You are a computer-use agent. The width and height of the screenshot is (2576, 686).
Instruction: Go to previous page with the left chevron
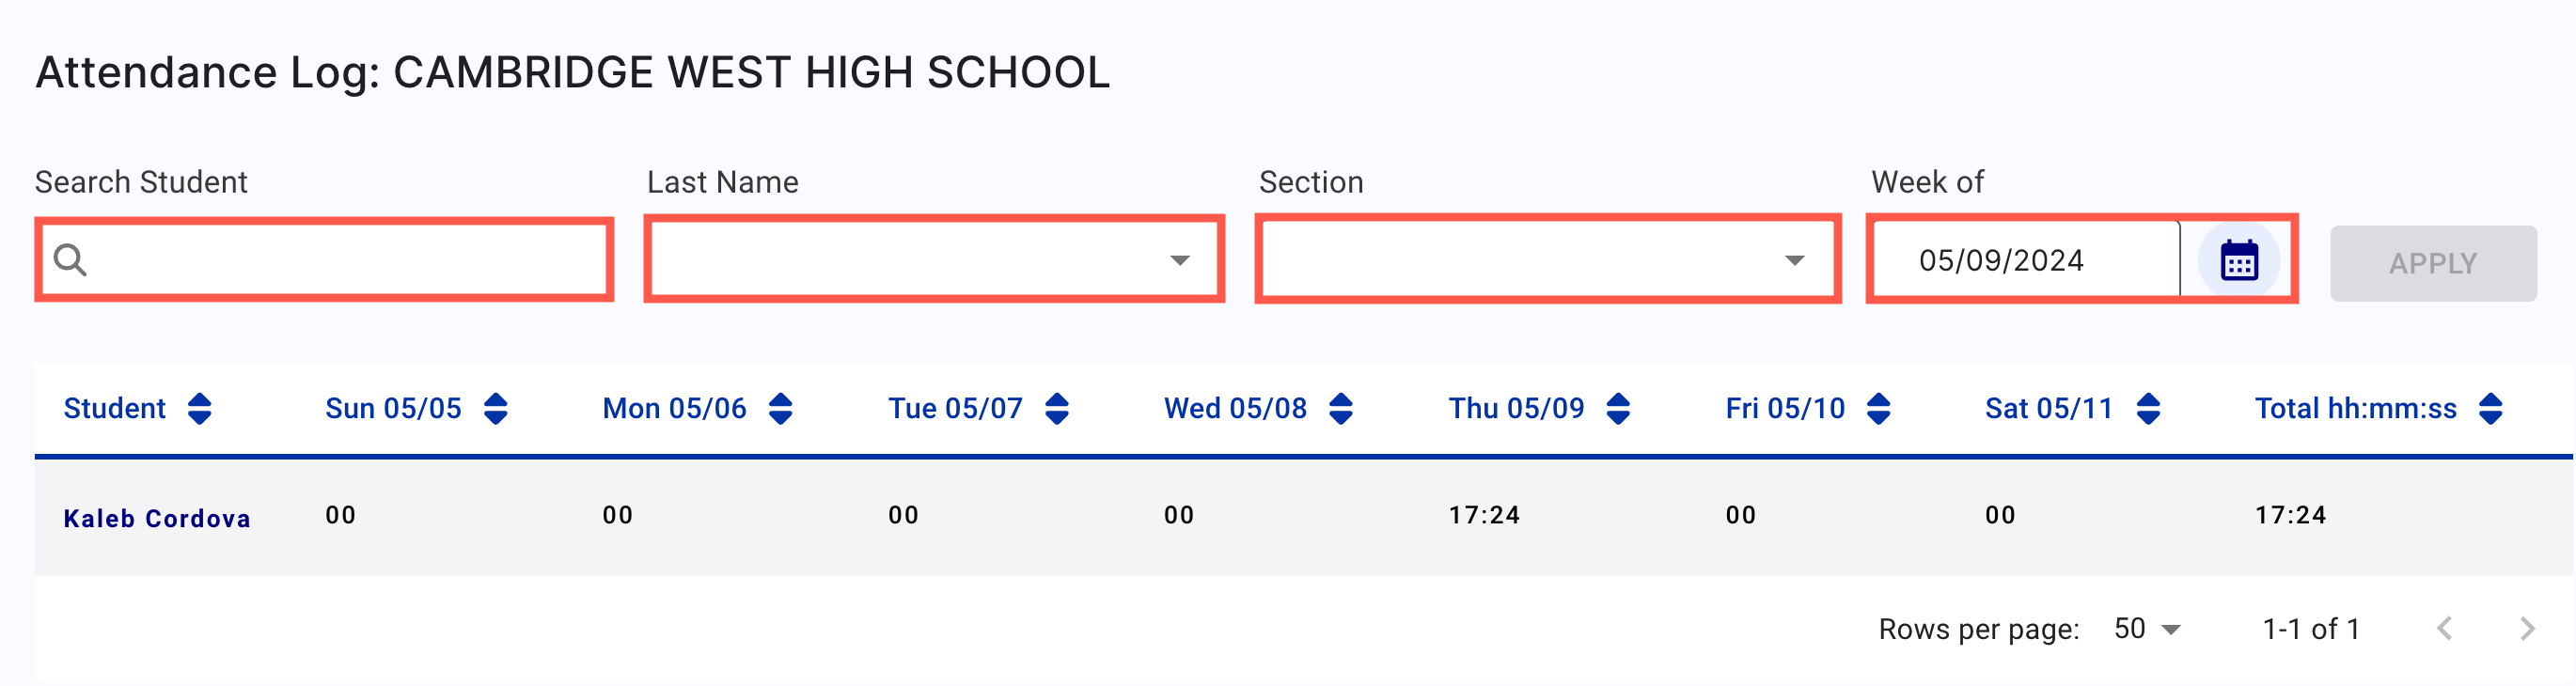coord(2443,629)
